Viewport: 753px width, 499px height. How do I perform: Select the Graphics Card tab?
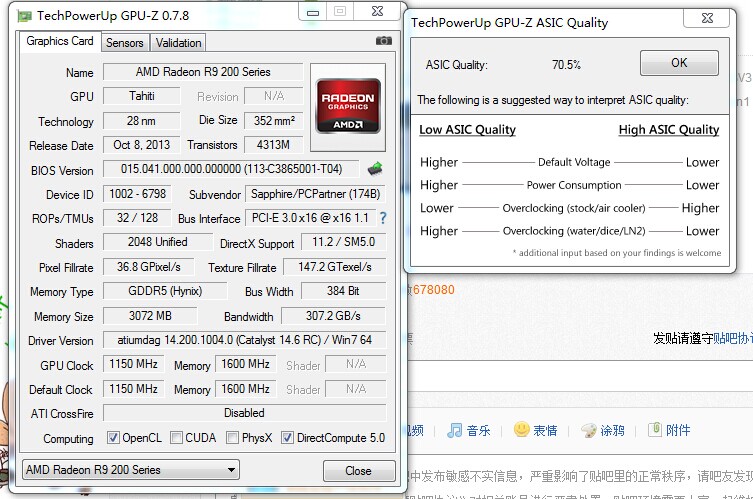point(60,41)
